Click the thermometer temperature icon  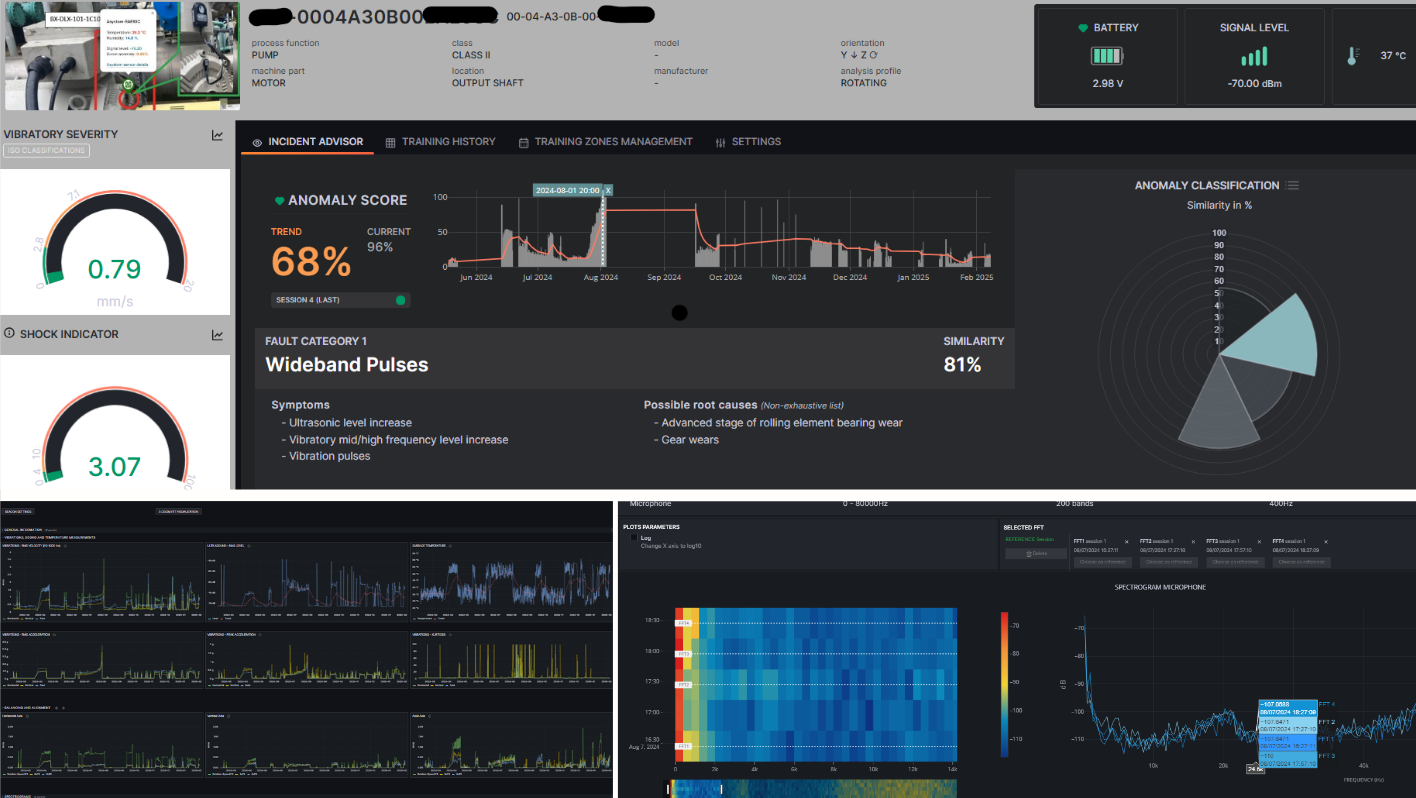tap(1353, 56)
